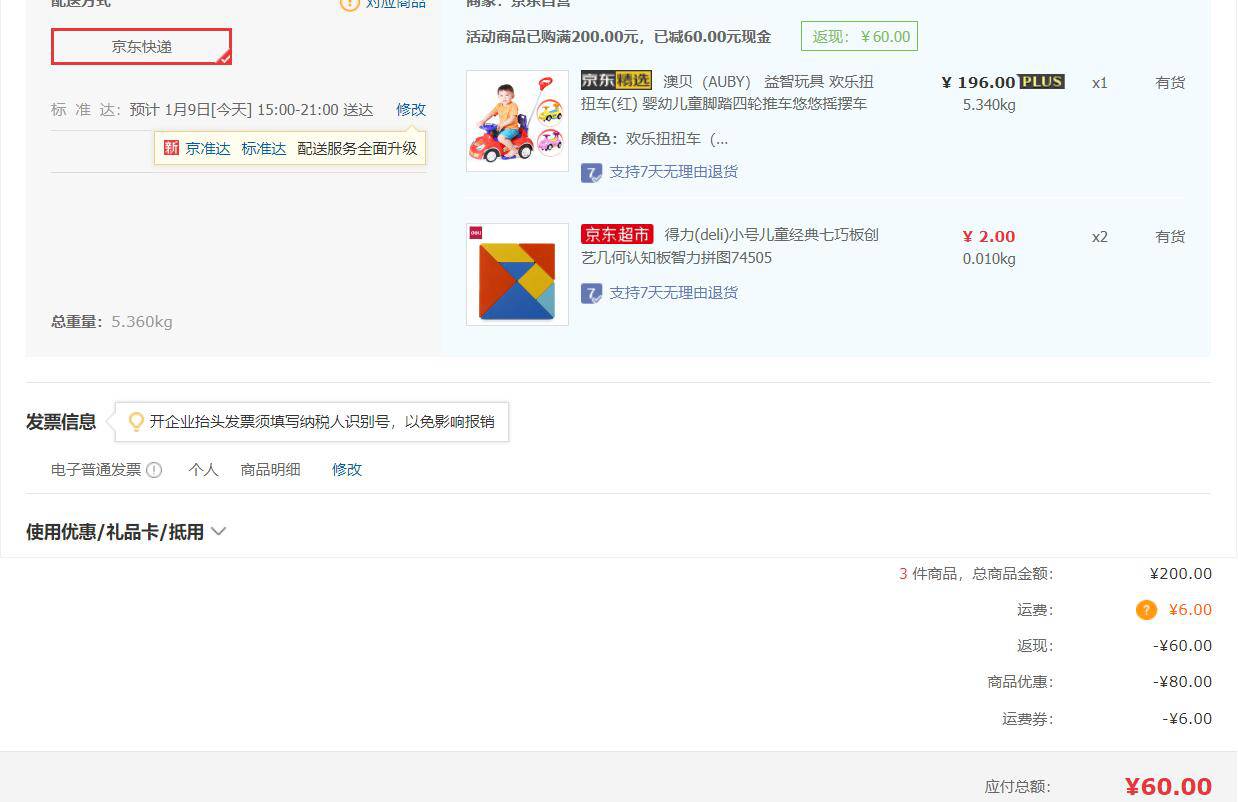
Task: Click 修改 link under invoice information
Action: click(x=347, y=469)
